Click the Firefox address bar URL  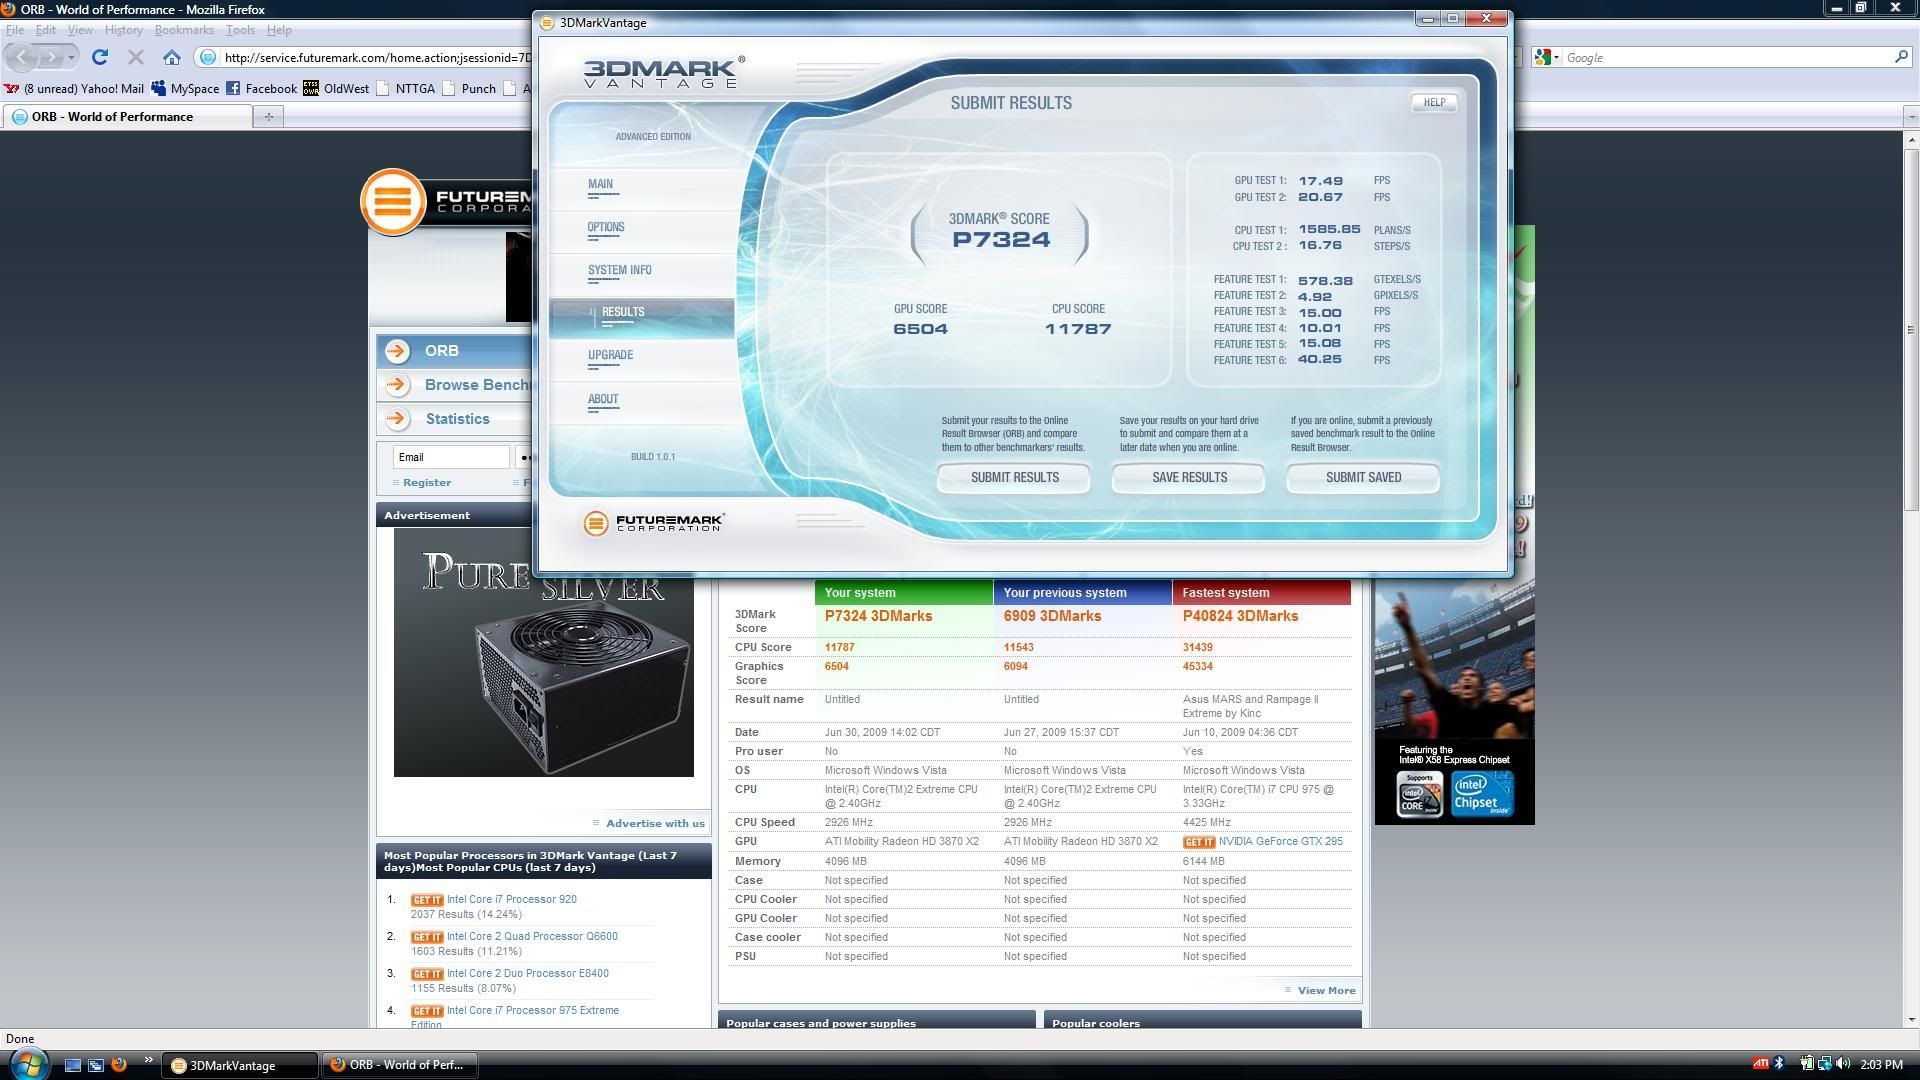(376, 58)
